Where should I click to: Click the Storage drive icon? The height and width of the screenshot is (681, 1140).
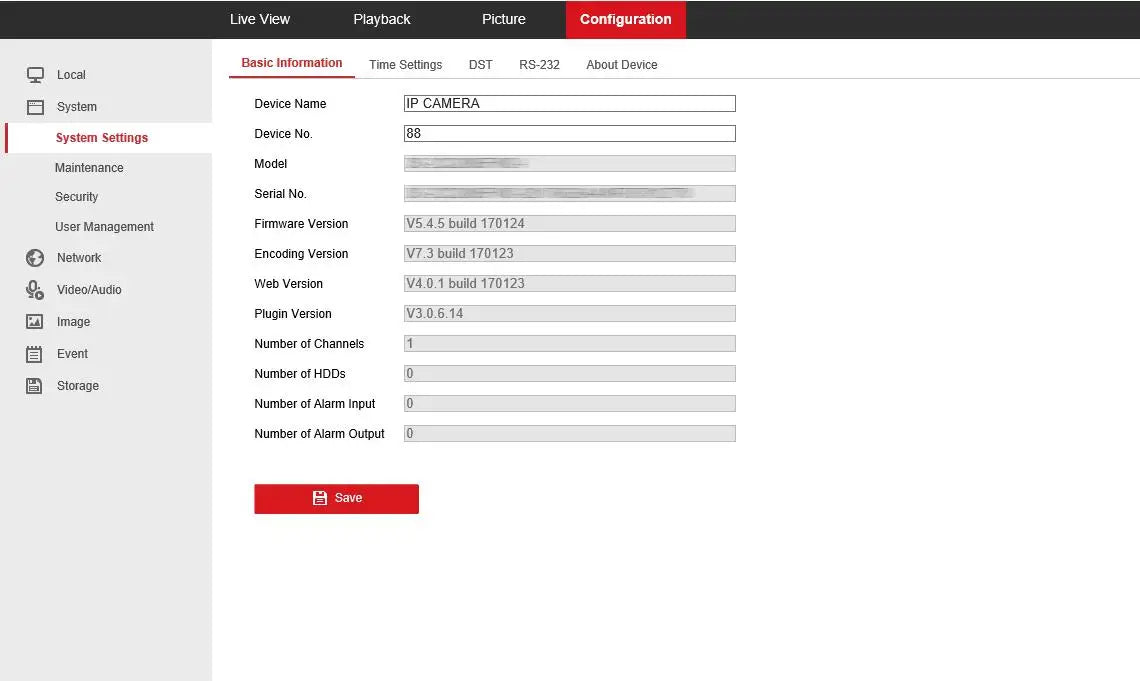pyautogui.click(x=34, y=385)
